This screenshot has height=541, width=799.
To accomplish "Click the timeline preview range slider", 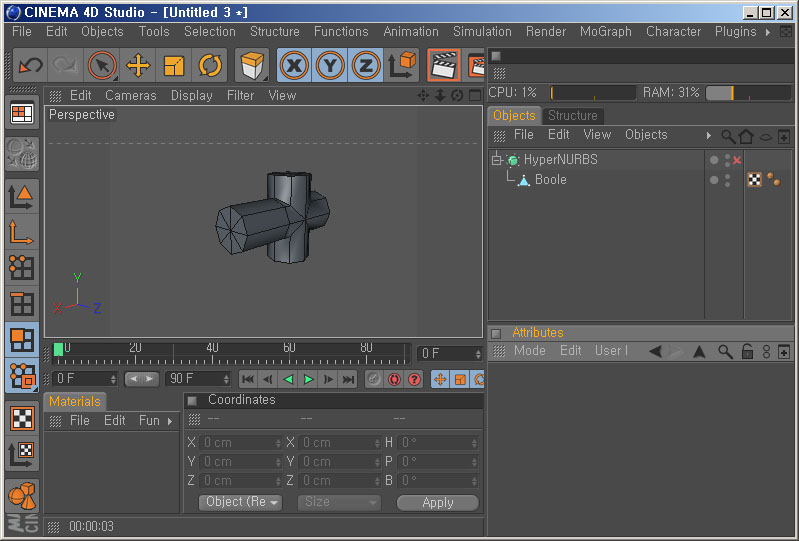I will (141, 379).
